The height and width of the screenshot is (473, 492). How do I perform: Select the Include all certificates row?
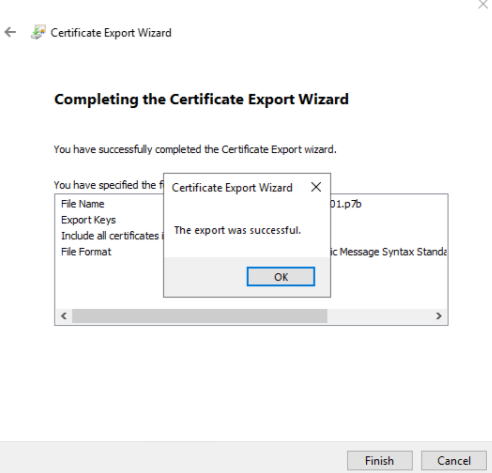pos(251,236)
